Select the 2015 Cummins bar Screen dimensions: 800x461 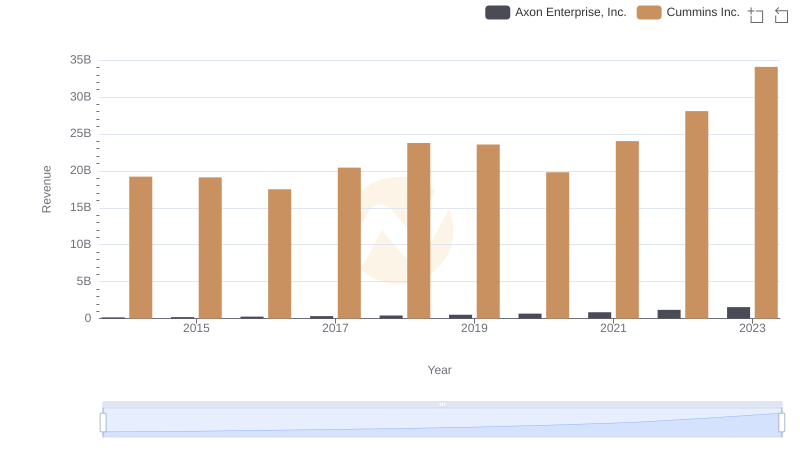(x=210, y=248)
